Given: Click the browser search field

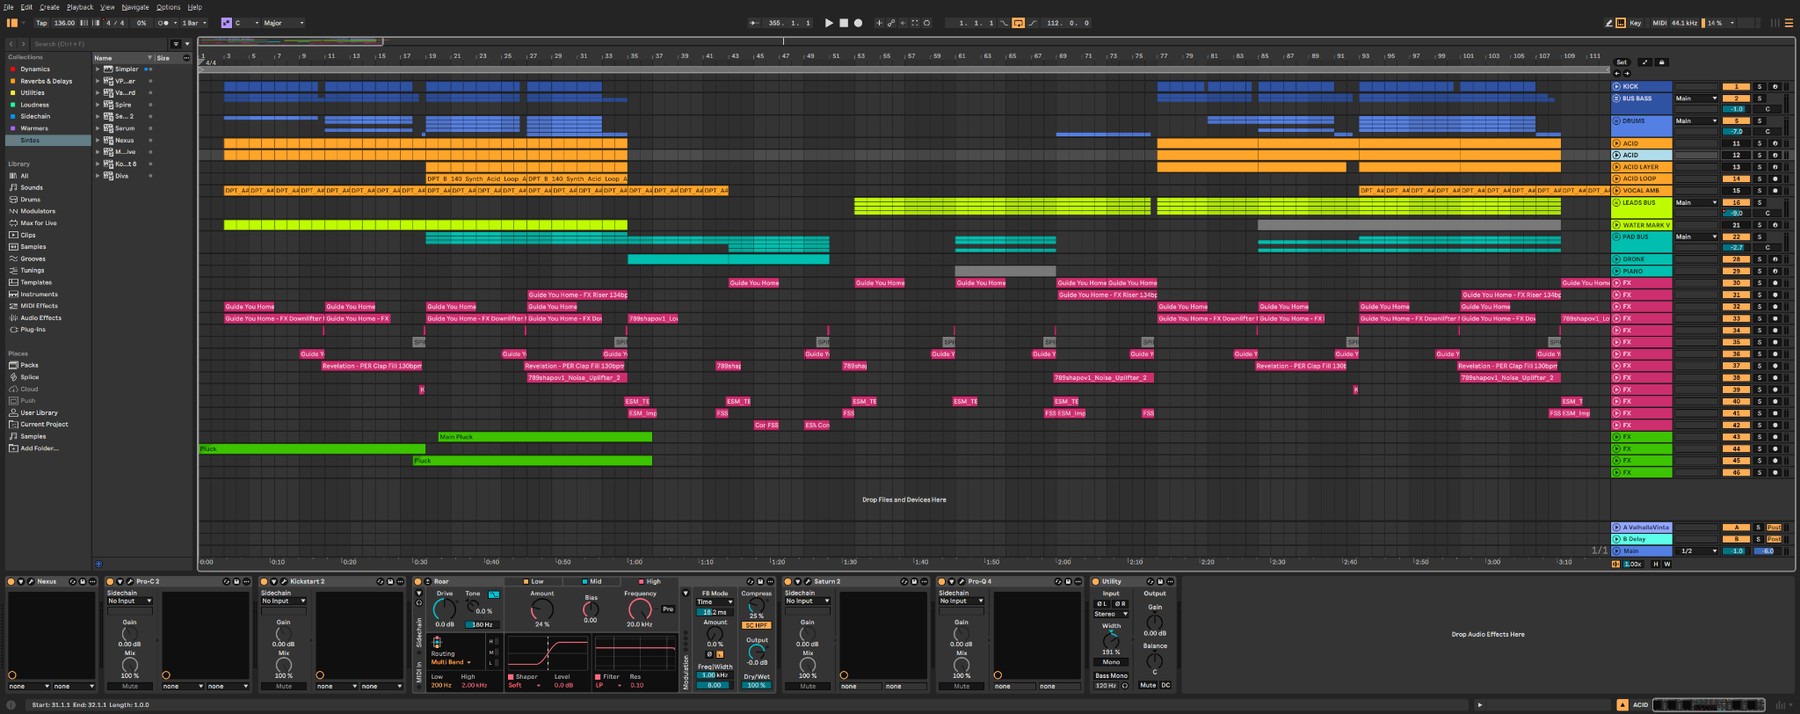Looking at the screenshot, I should click(x=99, y=44).
